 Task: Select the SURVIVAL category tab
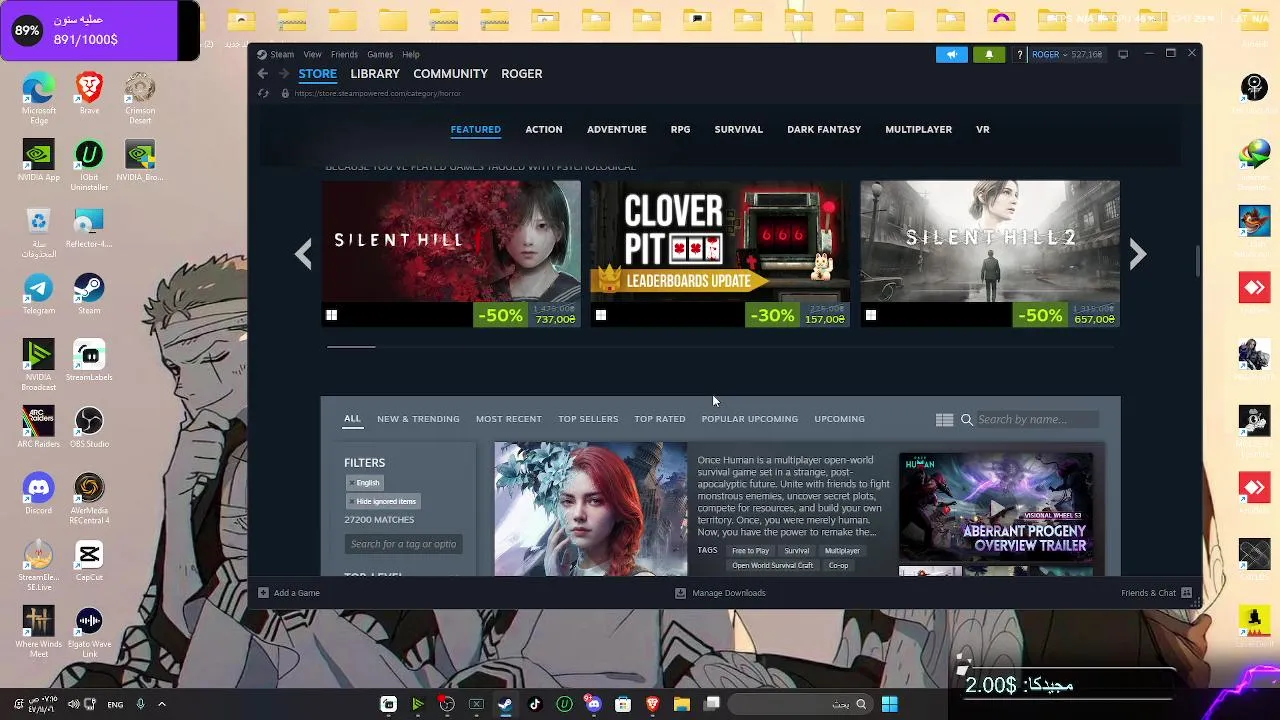[739, 129]
